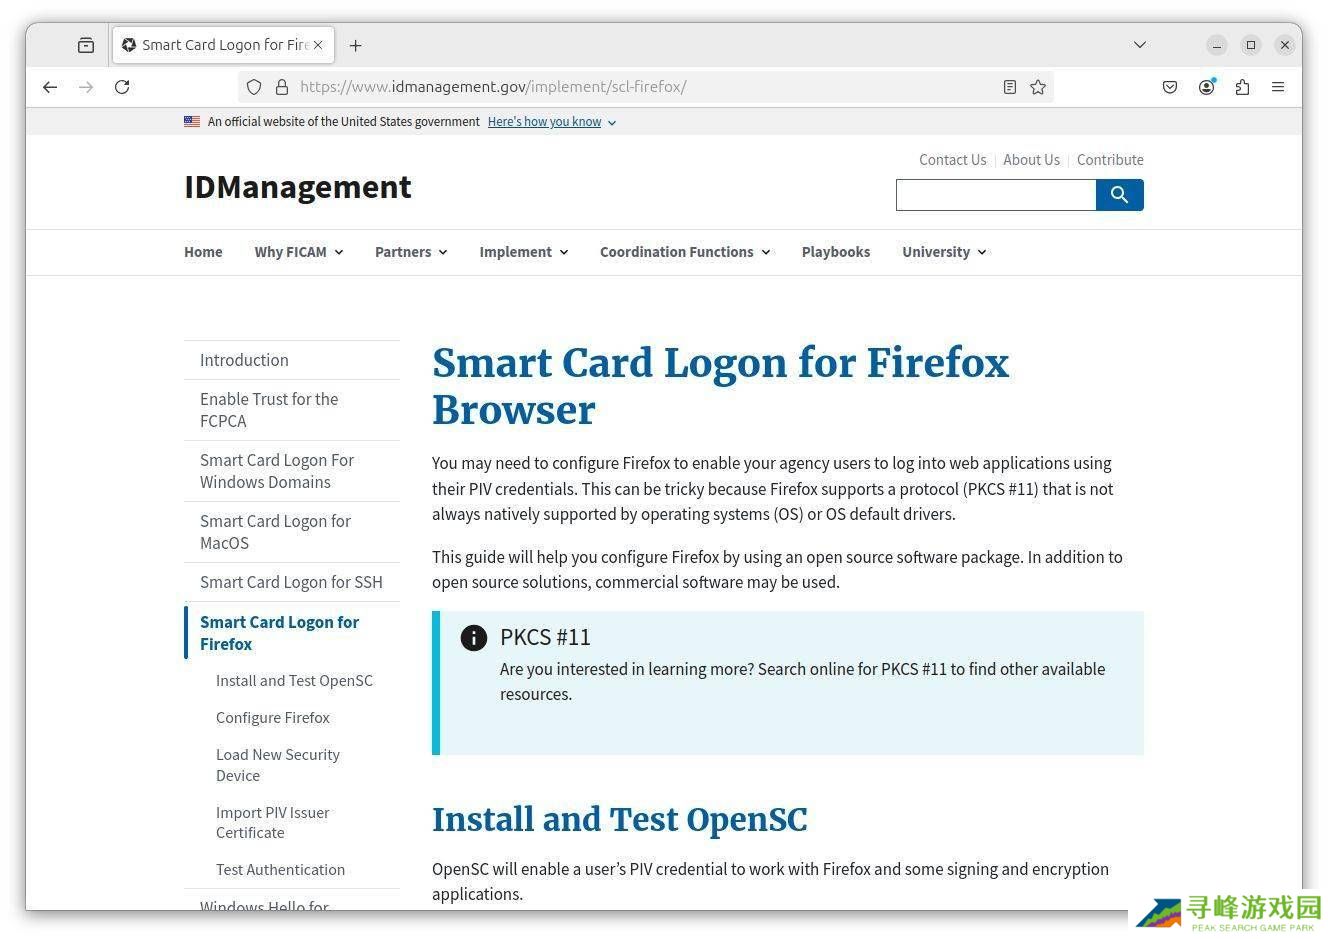Viewport: 1328px width, 939px height.
Task: Open the list all tabs chevron
Action: 1140,45
